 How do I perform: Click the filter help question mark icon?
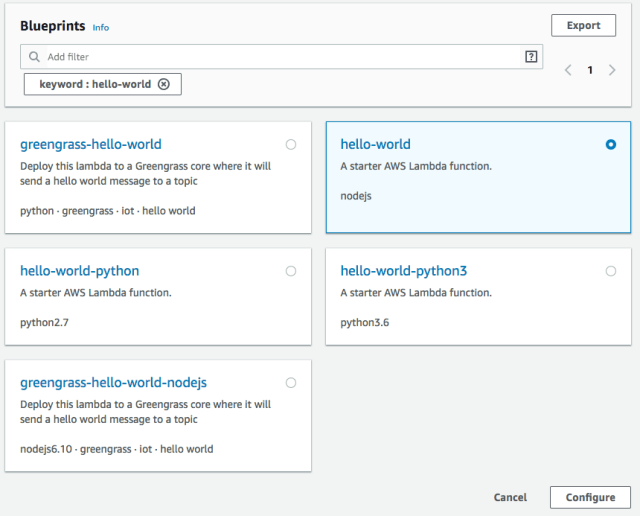(531, 57)
